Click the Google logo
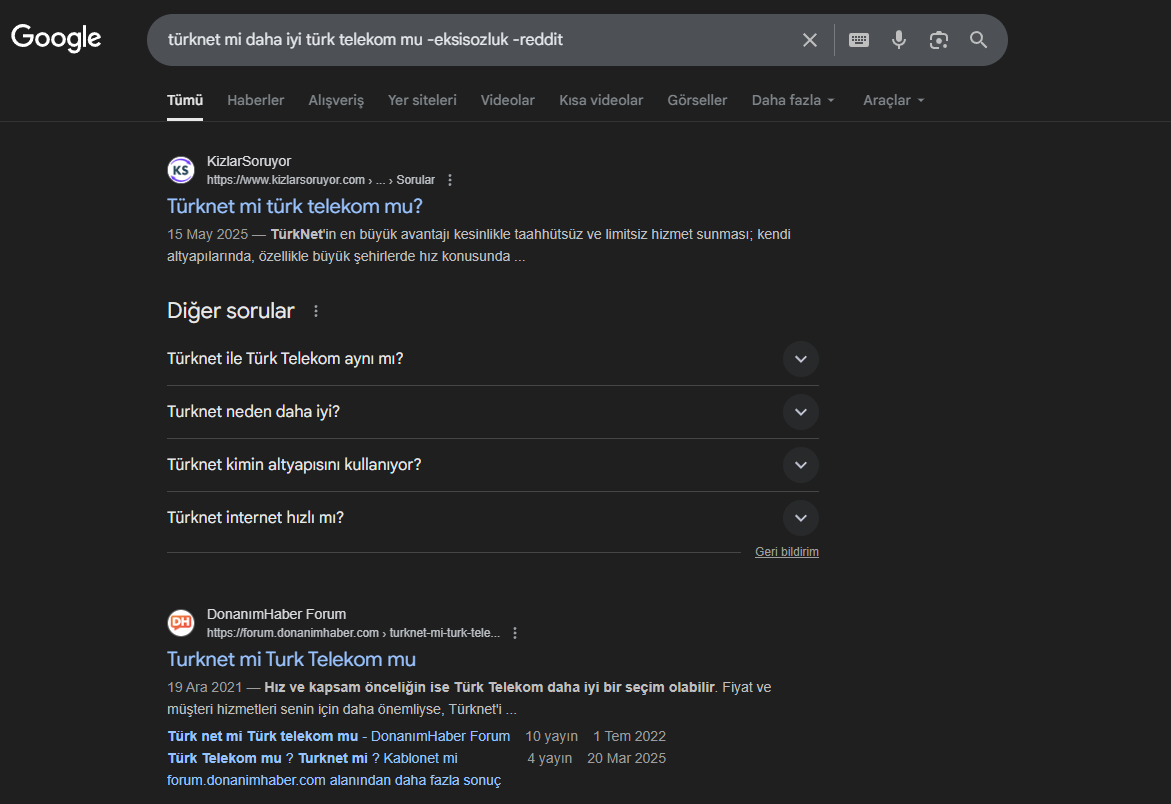Image resolution: width=1171 pixels, height=804 pixels. coord(56,38)
